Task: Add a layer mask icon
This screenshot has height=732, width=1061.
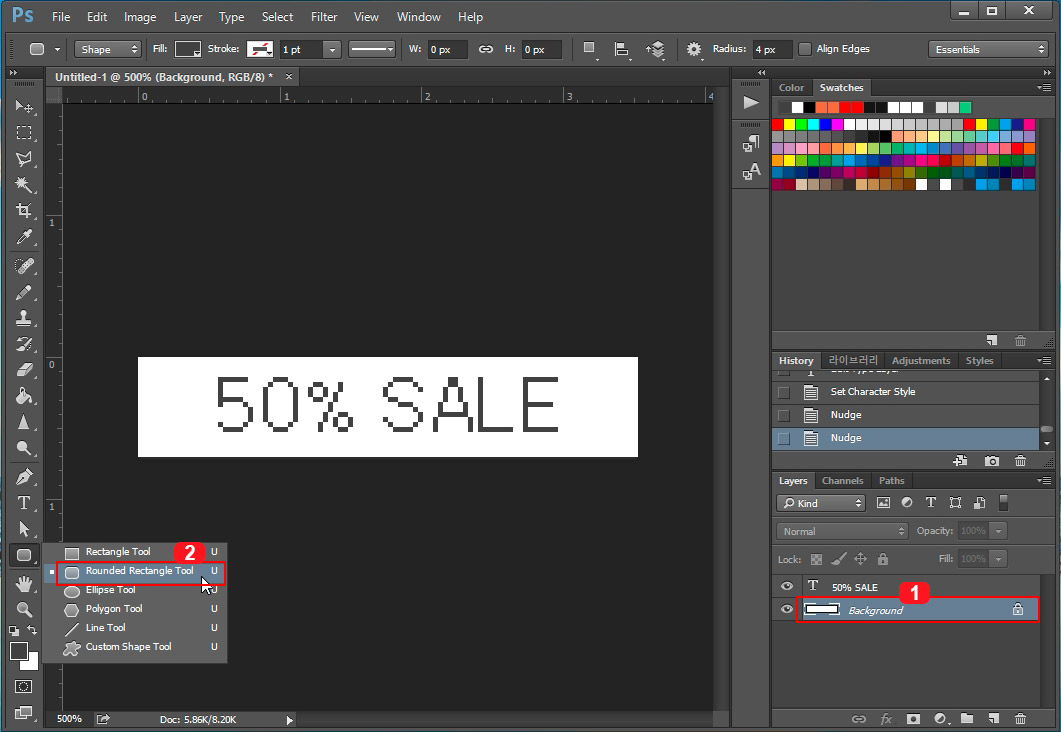Action: pyautogui.click(x=913, y=718)
